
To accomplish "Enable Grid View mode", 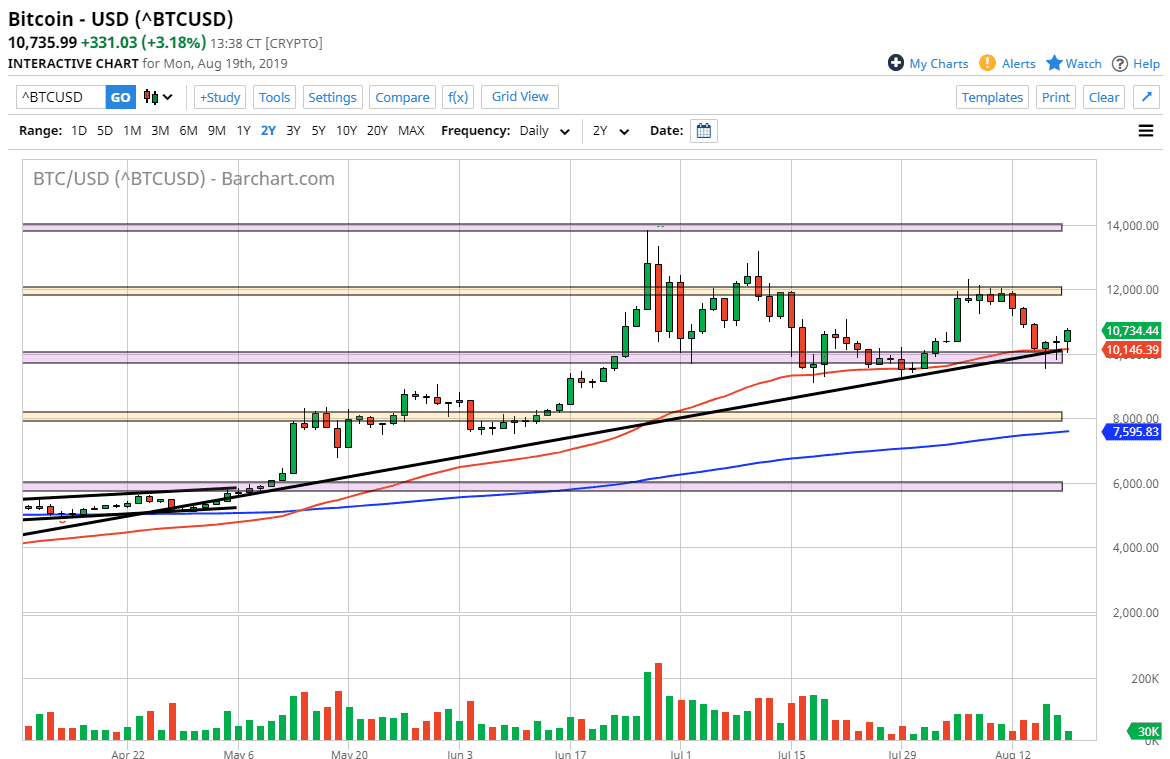I will pyautogui.click(x=519, y=96).
